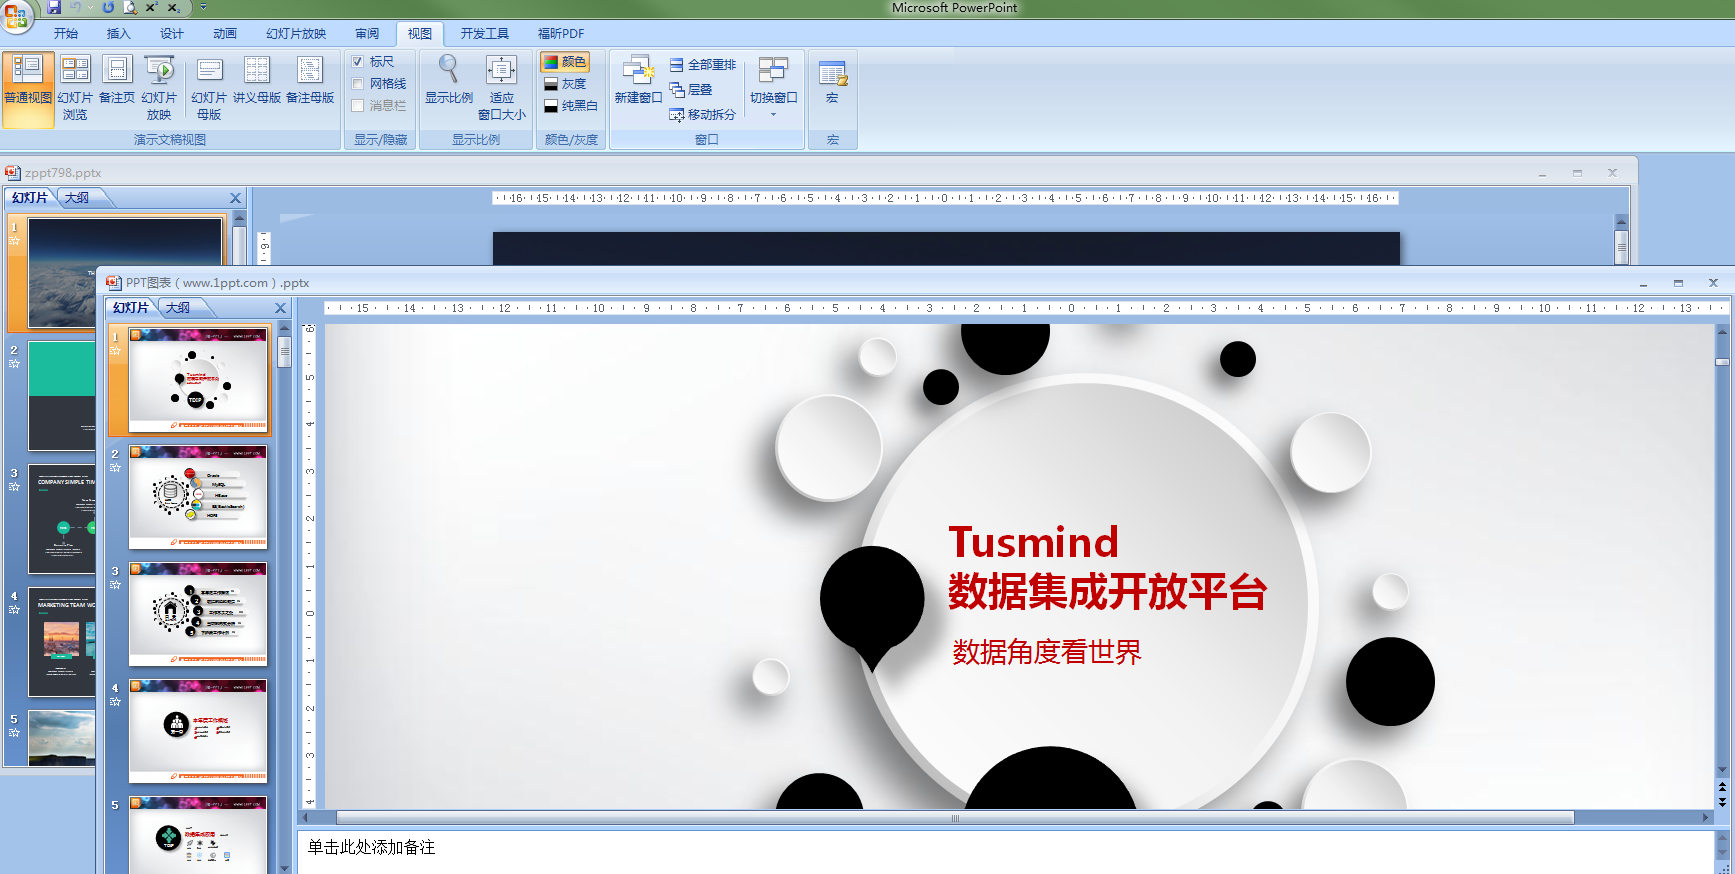The width and height of the screenshot is (1735, 874).
Task: Enable the 网格线 gridlines checkbox
Action: (x=358, y=84)
